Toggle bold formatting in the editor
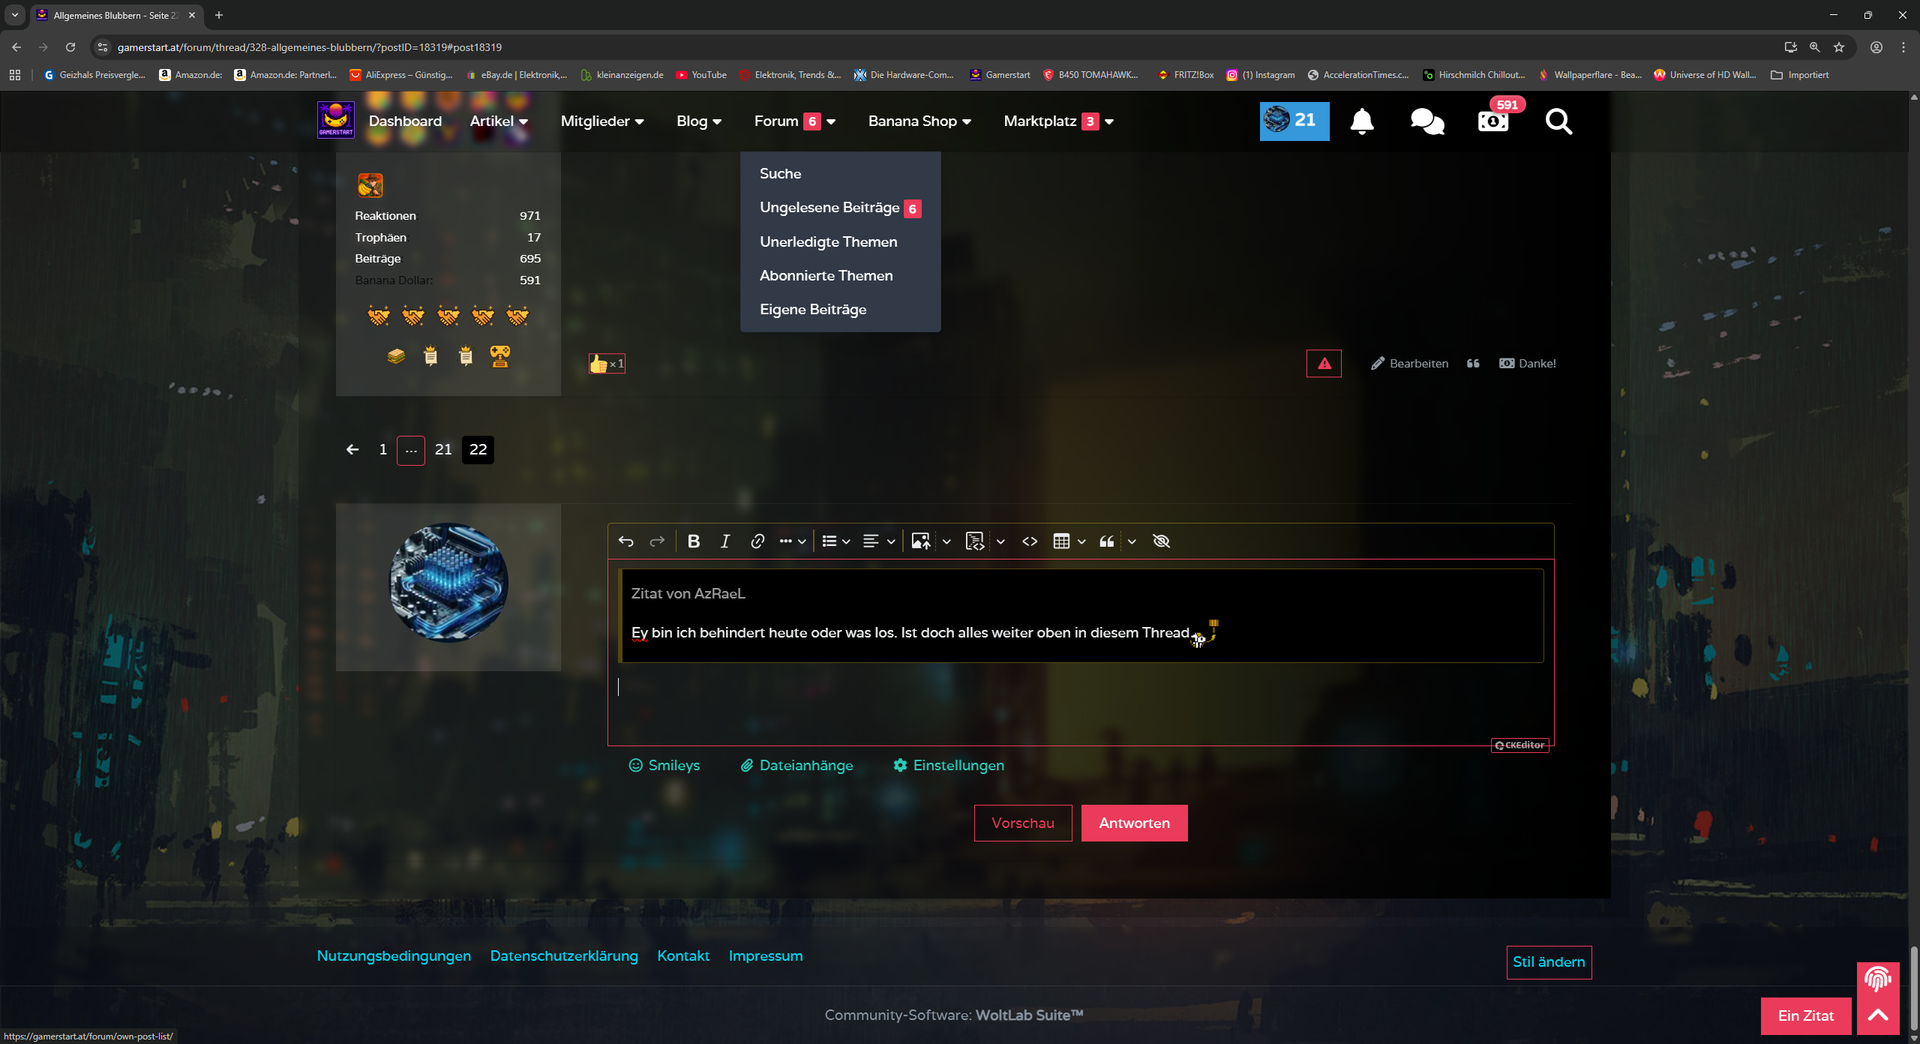The width and height of the screenshot is (1920, 1044). coord(693,541)
